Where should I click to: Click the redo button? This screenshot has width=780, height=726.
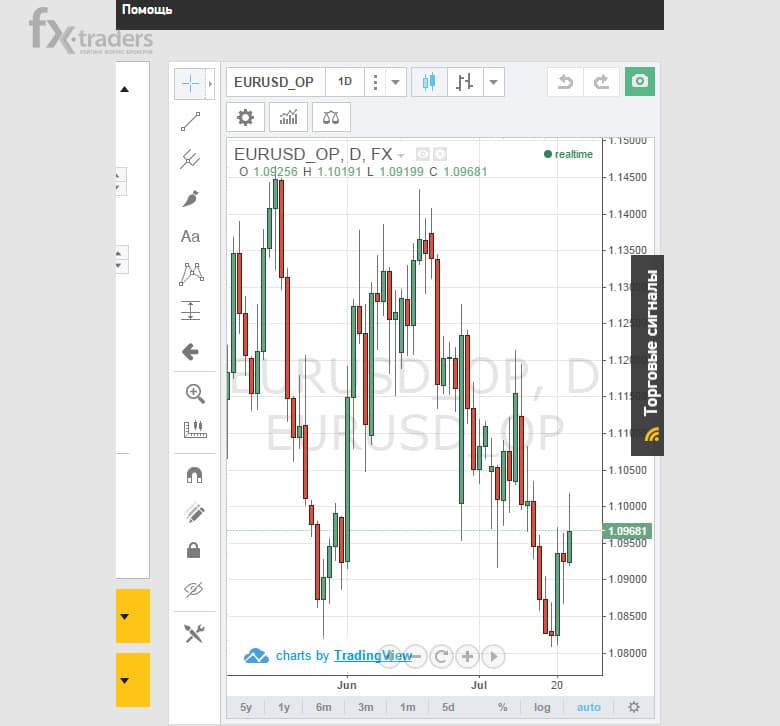[601, 82]
